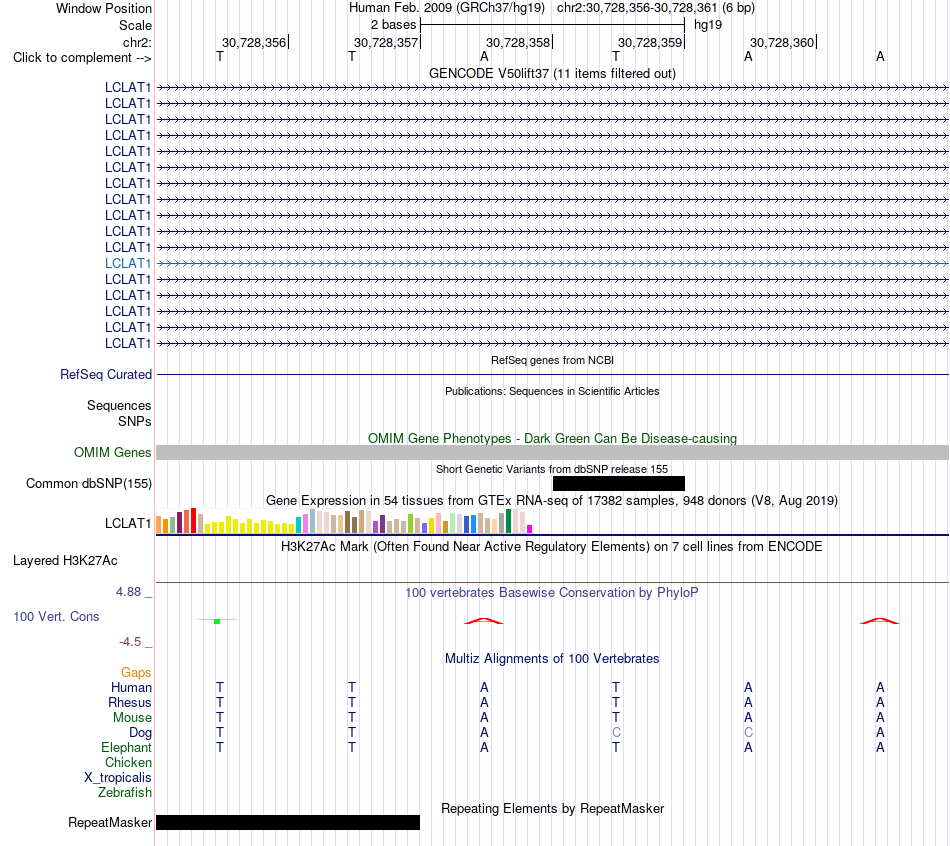Click the LCLAT1 label beside GTEx chart
Screen dimensions: 950x846
(x=128, y=523)
